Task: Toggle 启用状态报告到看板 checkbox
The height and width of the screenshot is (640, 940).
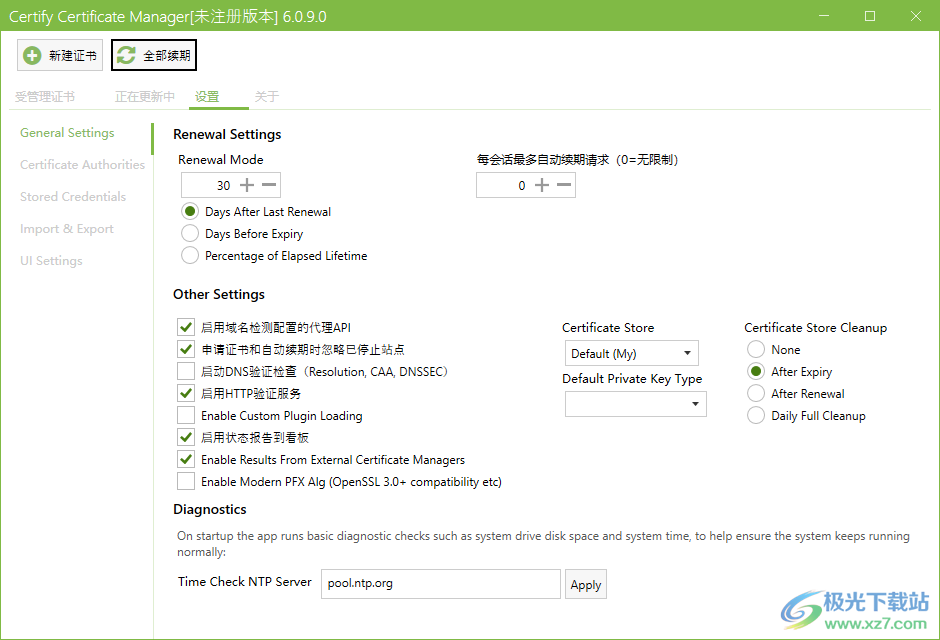Action: (186, 437)
